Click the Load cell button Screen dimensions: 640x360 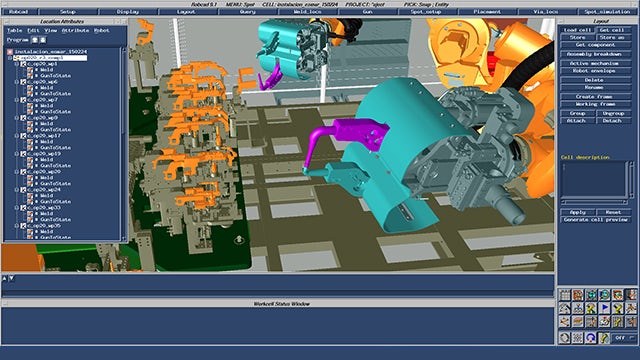click(577, 30)
